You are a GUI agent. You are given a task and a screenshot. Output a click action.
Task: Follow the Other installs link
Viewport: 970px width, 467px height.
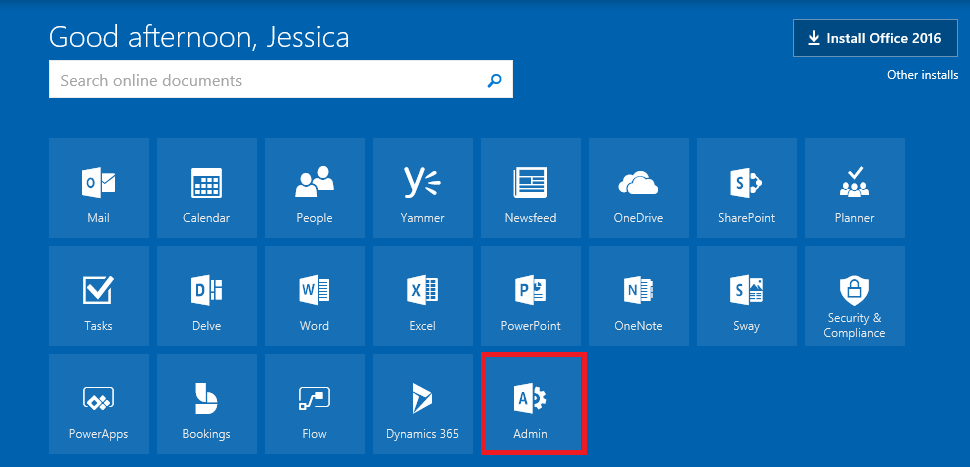pos(922,75)
